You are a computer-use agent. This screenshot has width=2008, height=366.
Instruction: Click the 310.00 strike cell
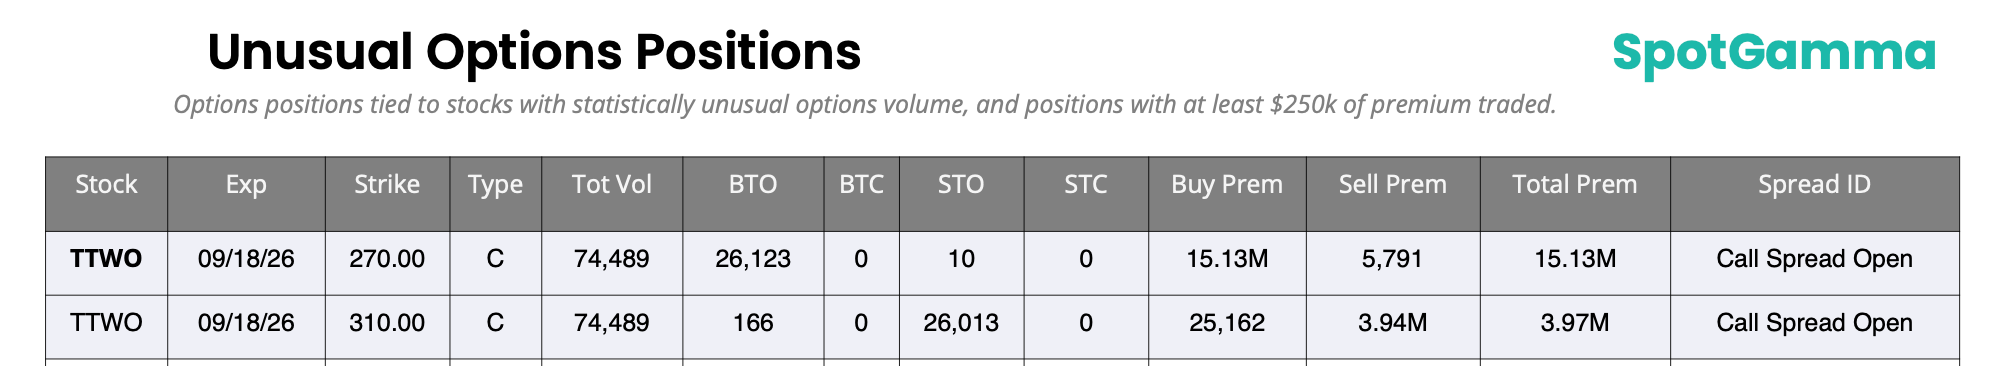[x=387, y=324]
